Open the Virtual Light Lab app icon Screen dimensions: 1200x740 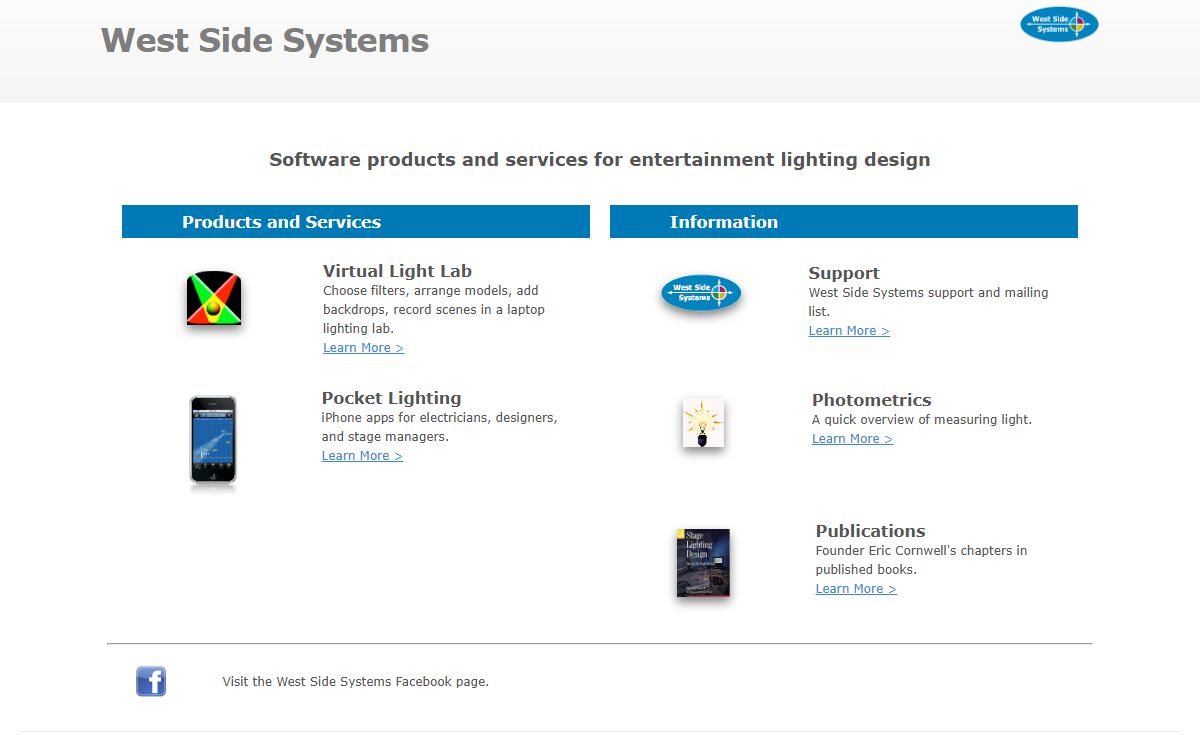pyautogui.click(x=214, y=299)
